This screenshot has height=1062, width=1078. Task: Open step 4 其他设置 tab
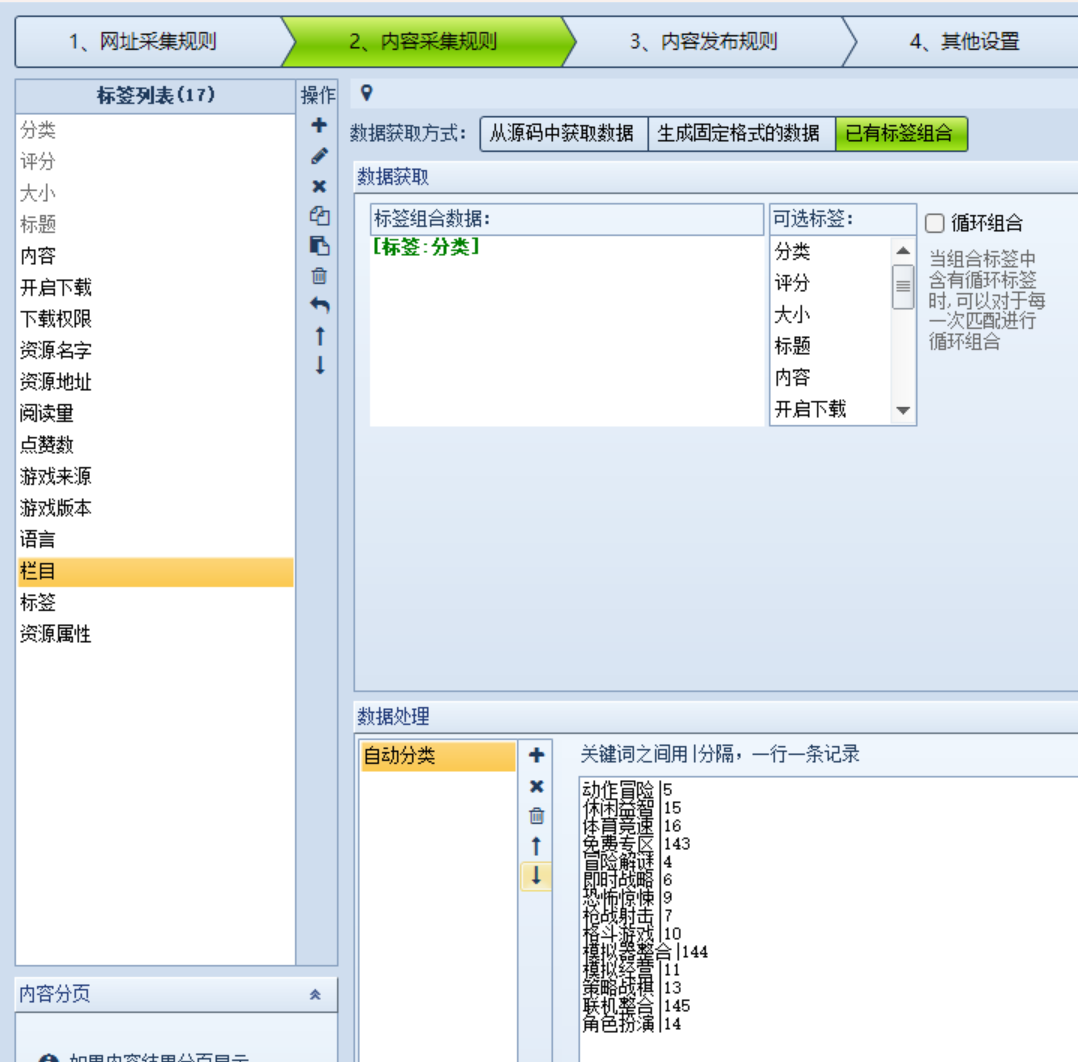pyautogui.click(x=964, y=41)
